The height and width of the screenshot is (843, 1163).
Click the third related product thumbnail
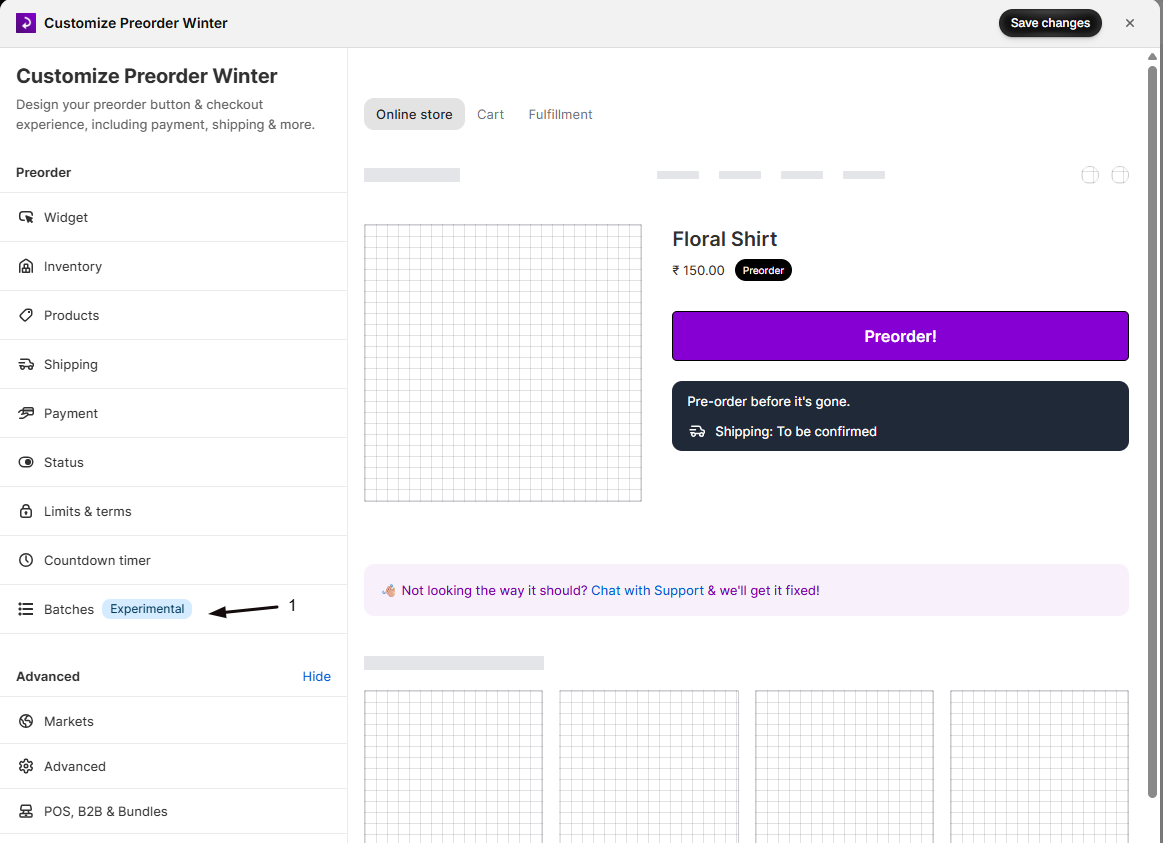[844, 766]
